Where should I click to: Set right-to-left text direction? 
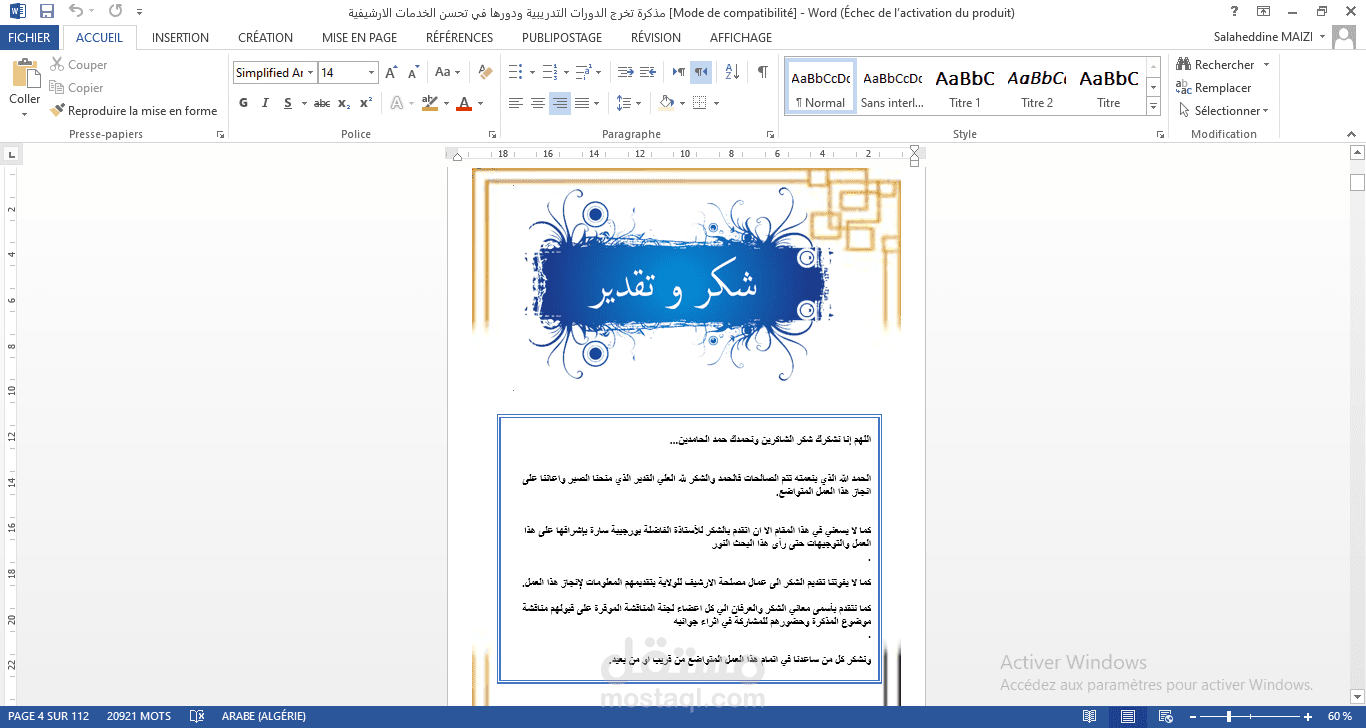click(x=701, y=72)
